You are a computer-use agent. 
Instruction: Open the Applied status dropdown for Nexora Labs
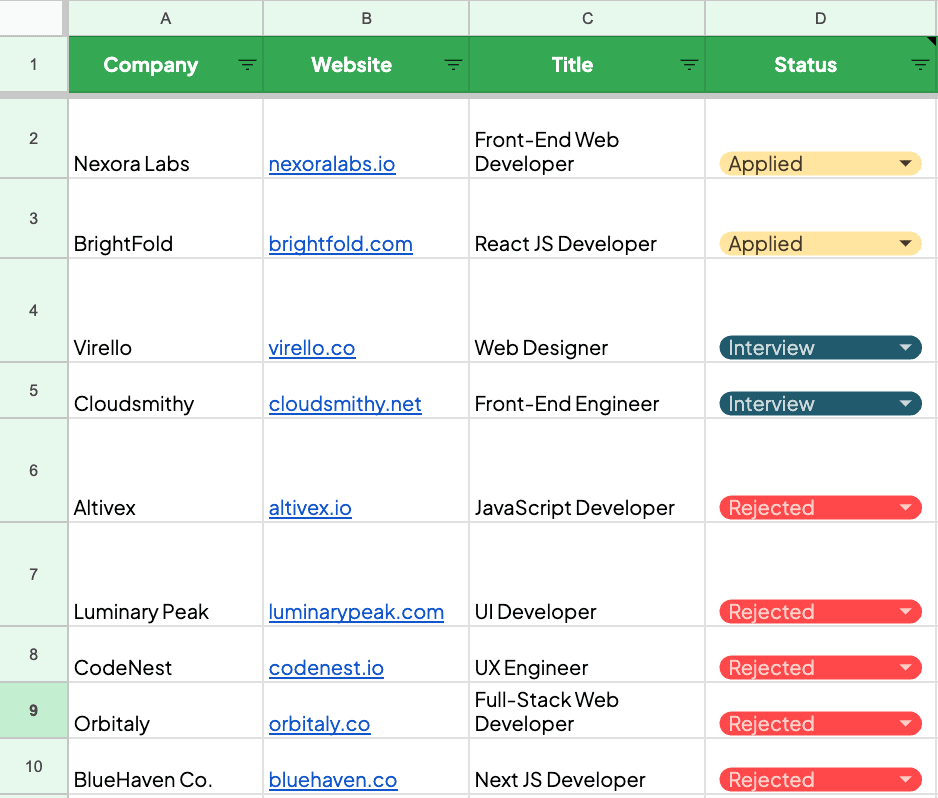[905, 163]
